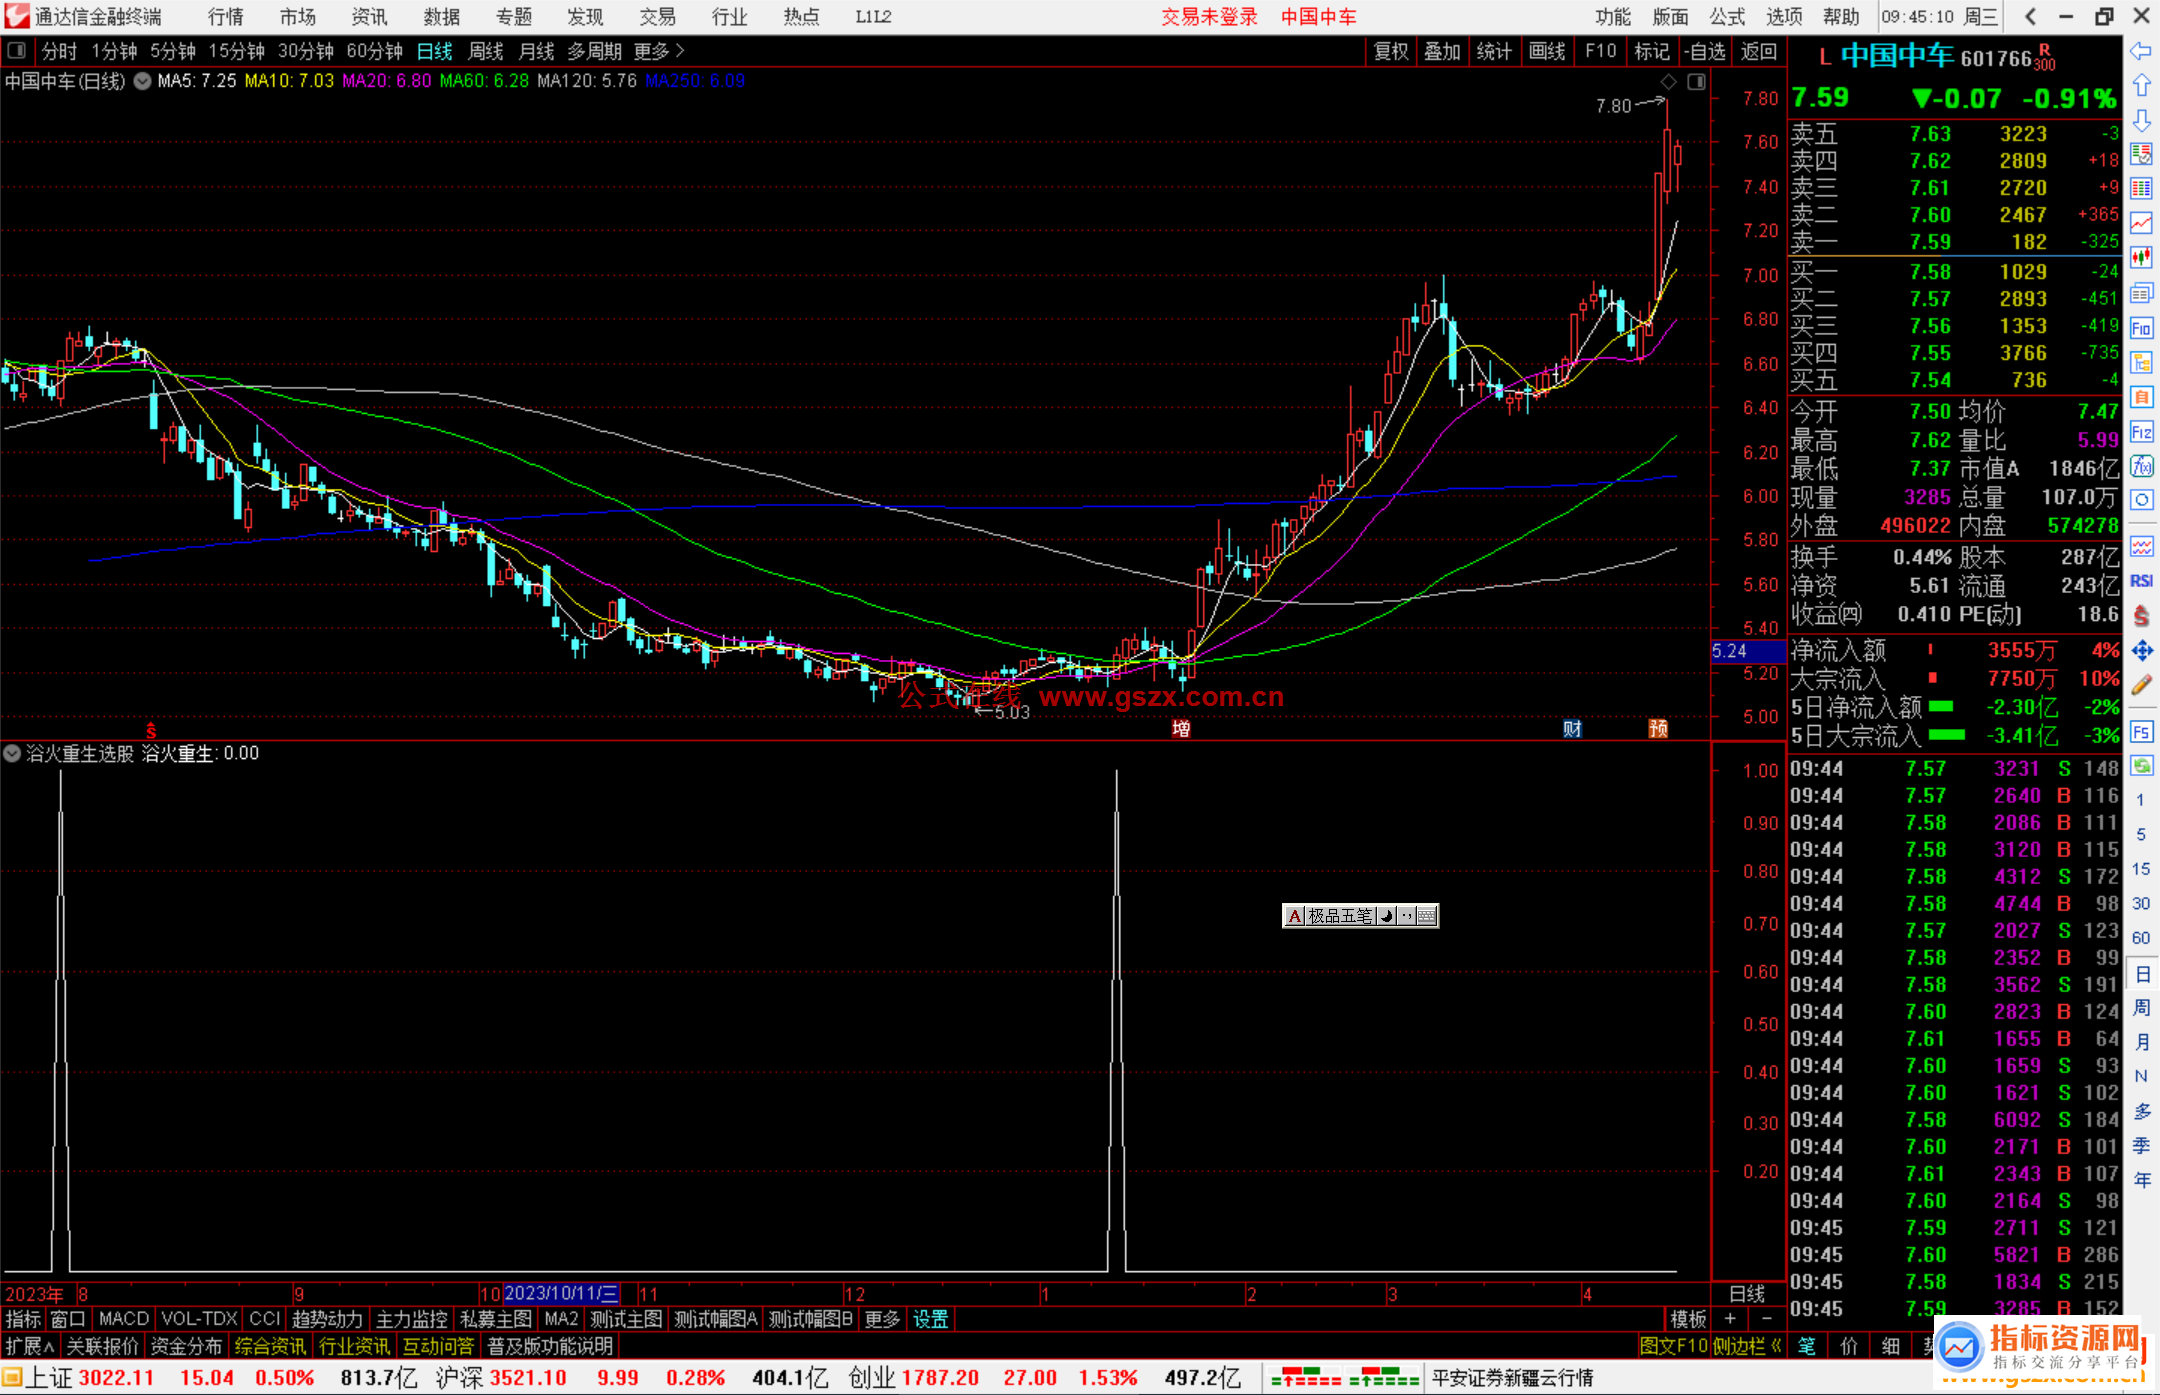2160x1395 pixels.
Task: Select the 30-minute period sidebar toggle
Action: pyautogui.click(x=2141, y=903)
